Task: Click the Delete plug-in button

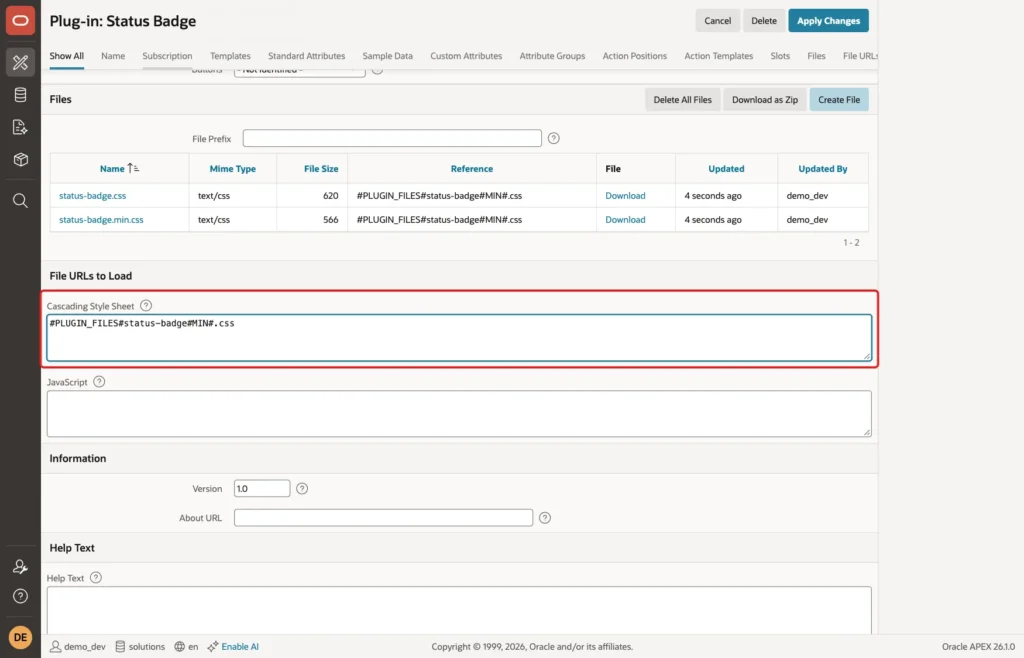Action: click(763, 21)
